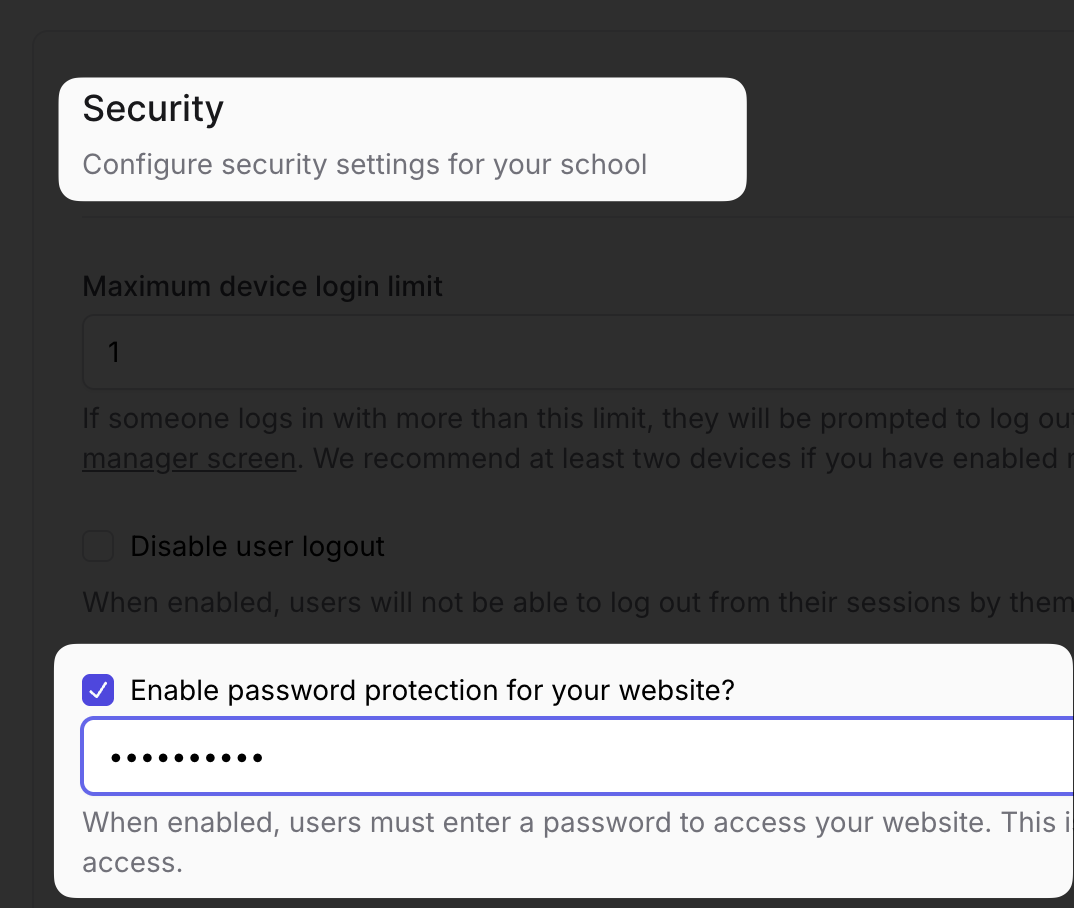1074x908 pixels.
Task: Click "Enable password protection for your website?" label
Action: pos(432,690)
